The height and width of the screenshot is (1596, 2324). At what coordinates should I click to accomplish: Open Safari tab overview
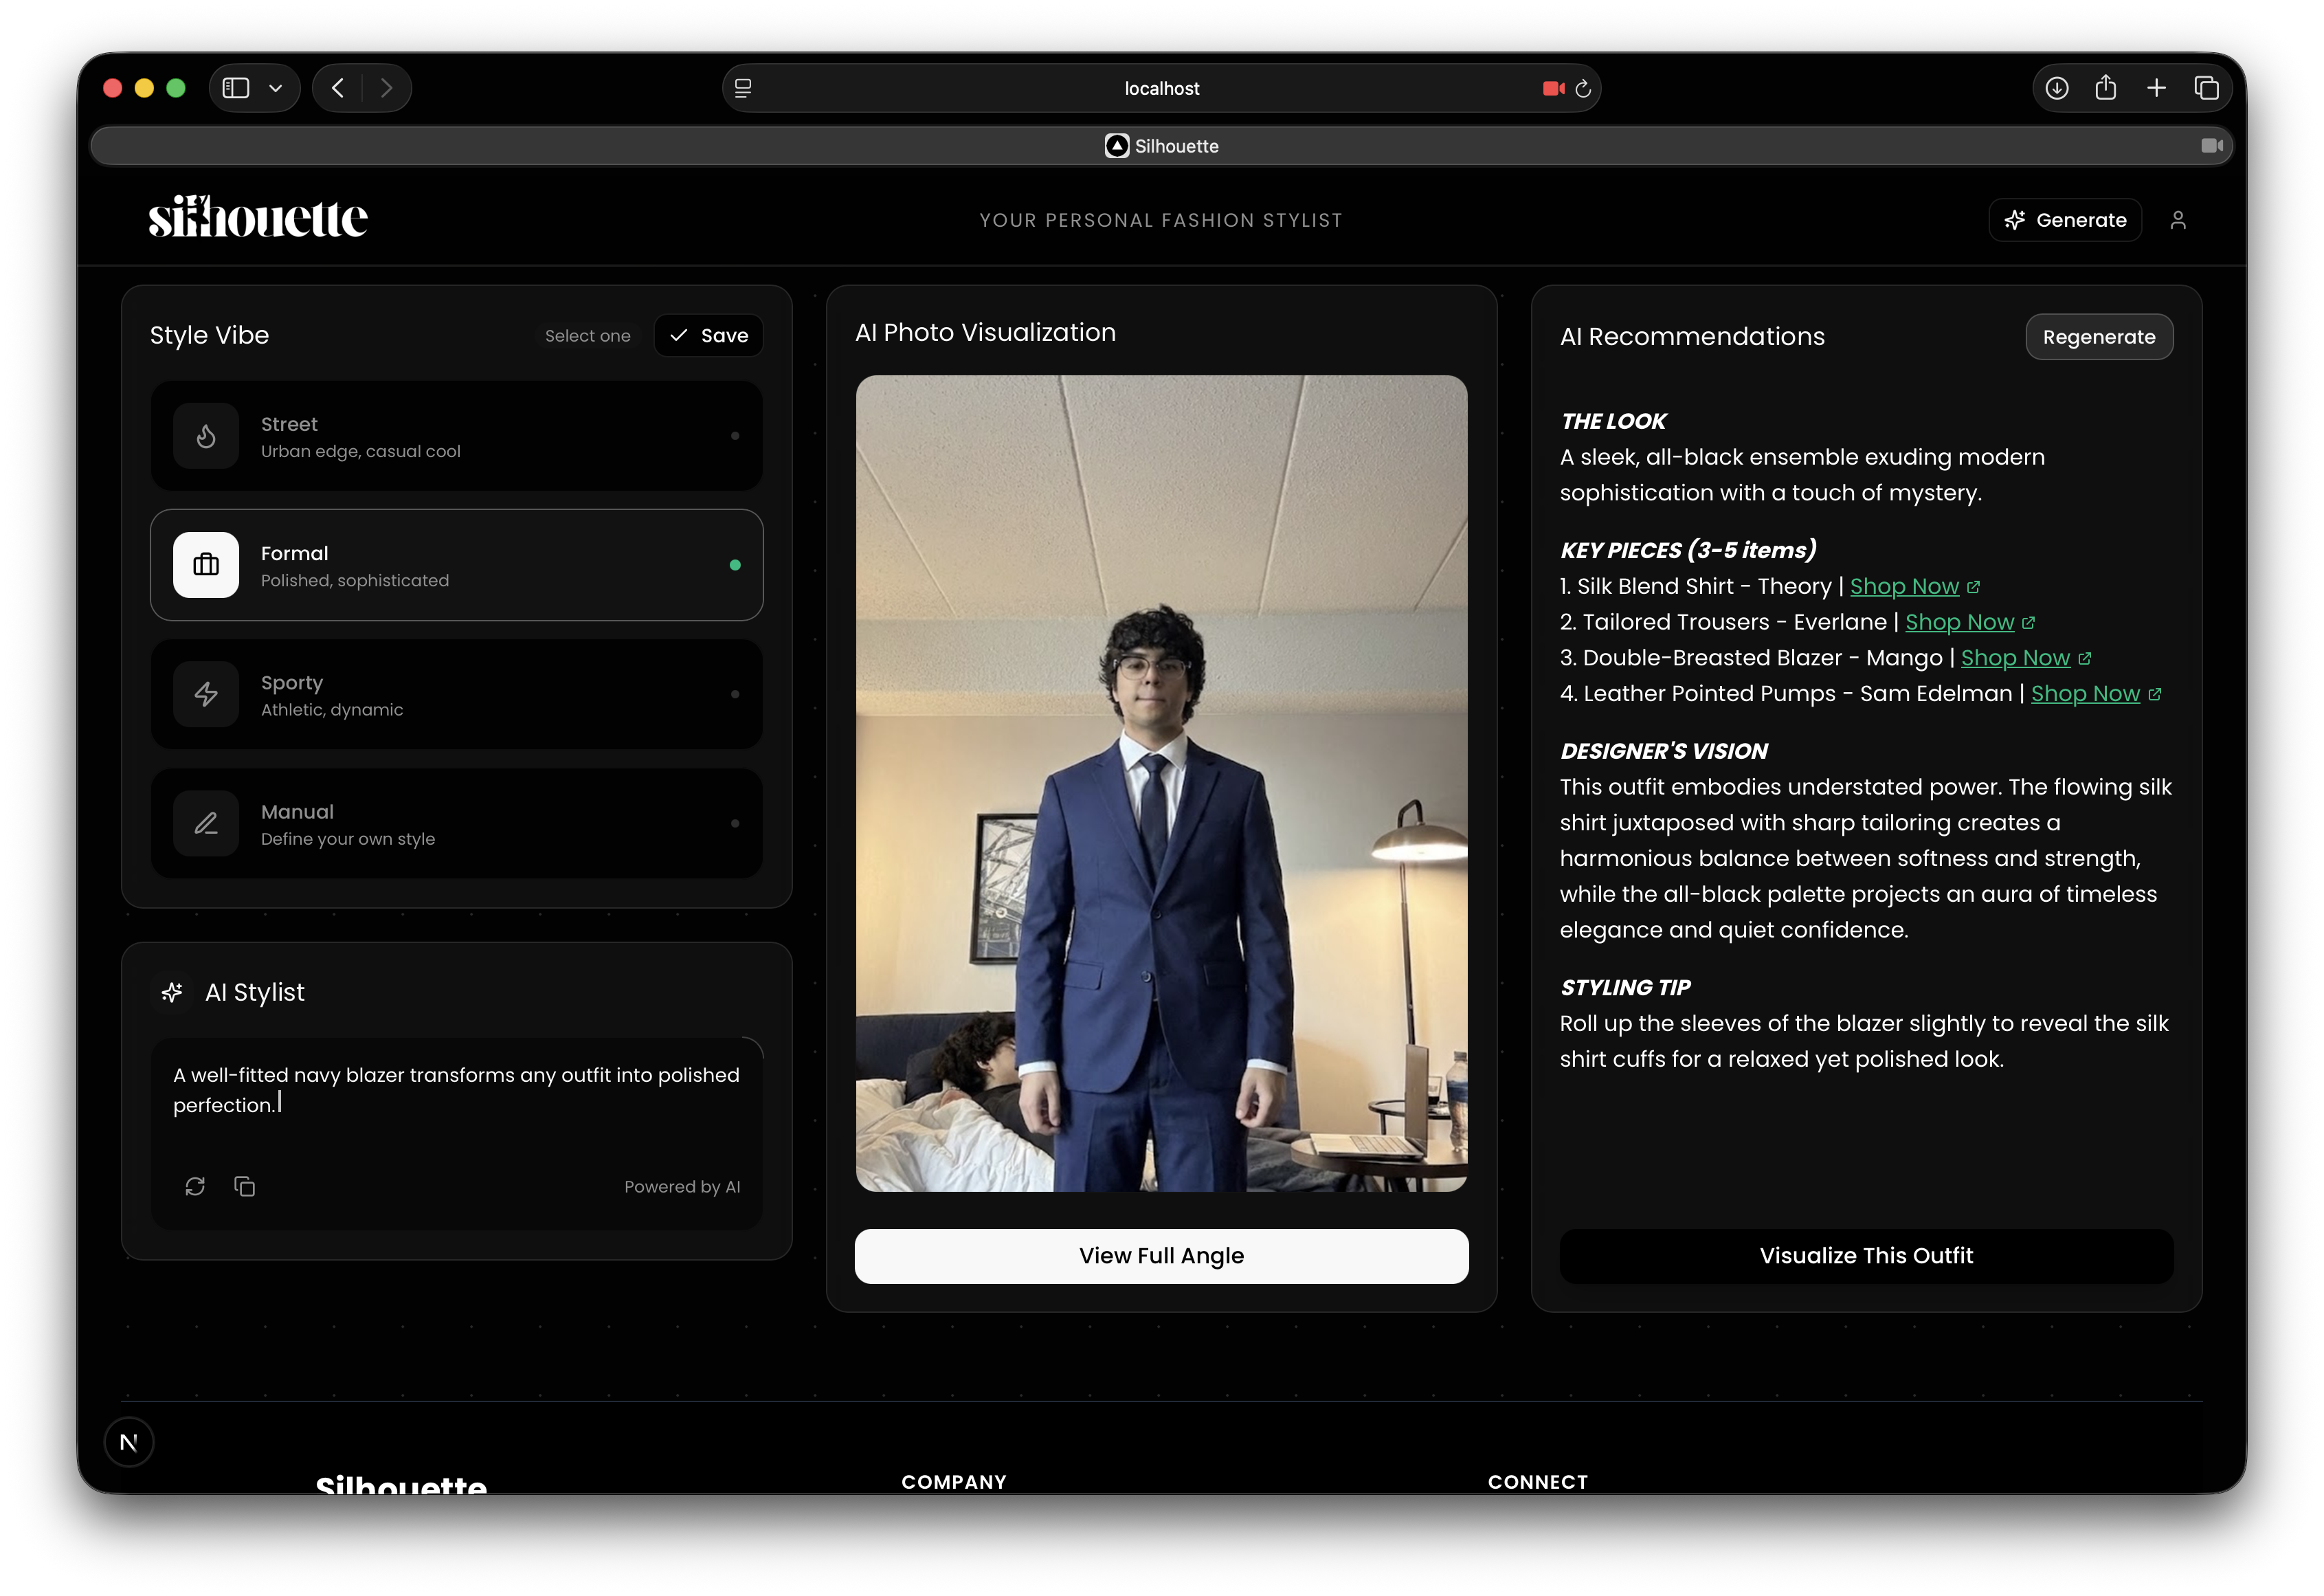pos(2206,88)
